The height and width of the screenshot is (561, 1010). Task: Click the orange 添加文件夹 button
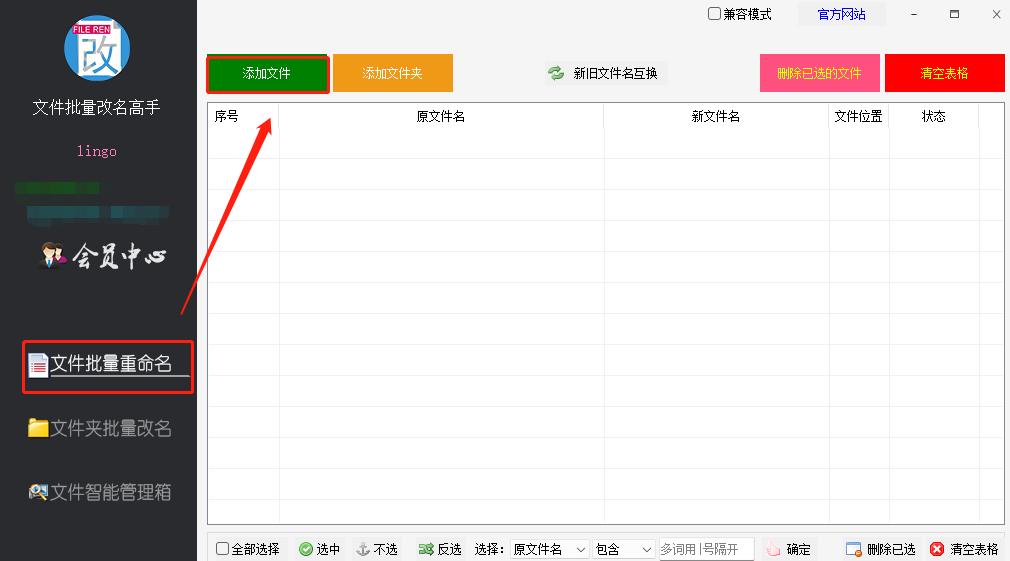tap(392, 73)
